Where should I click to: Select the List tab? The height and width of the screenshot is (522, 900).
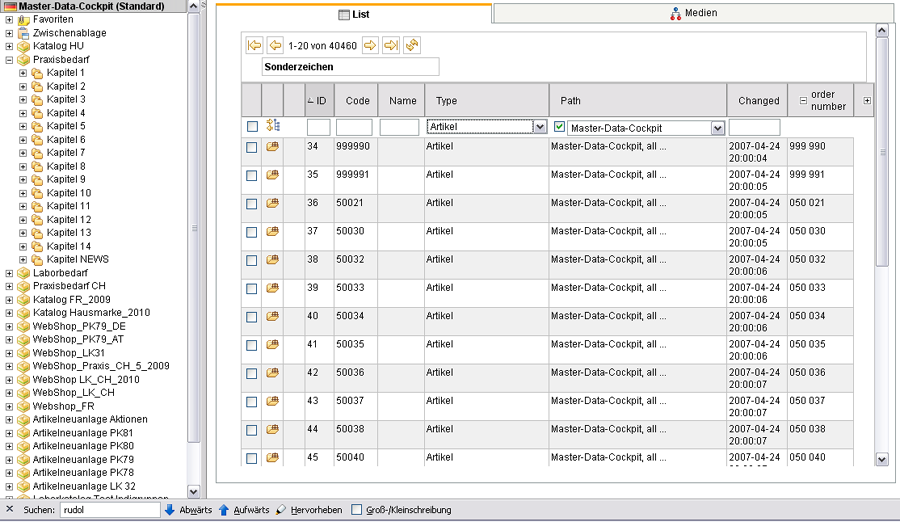354,14
